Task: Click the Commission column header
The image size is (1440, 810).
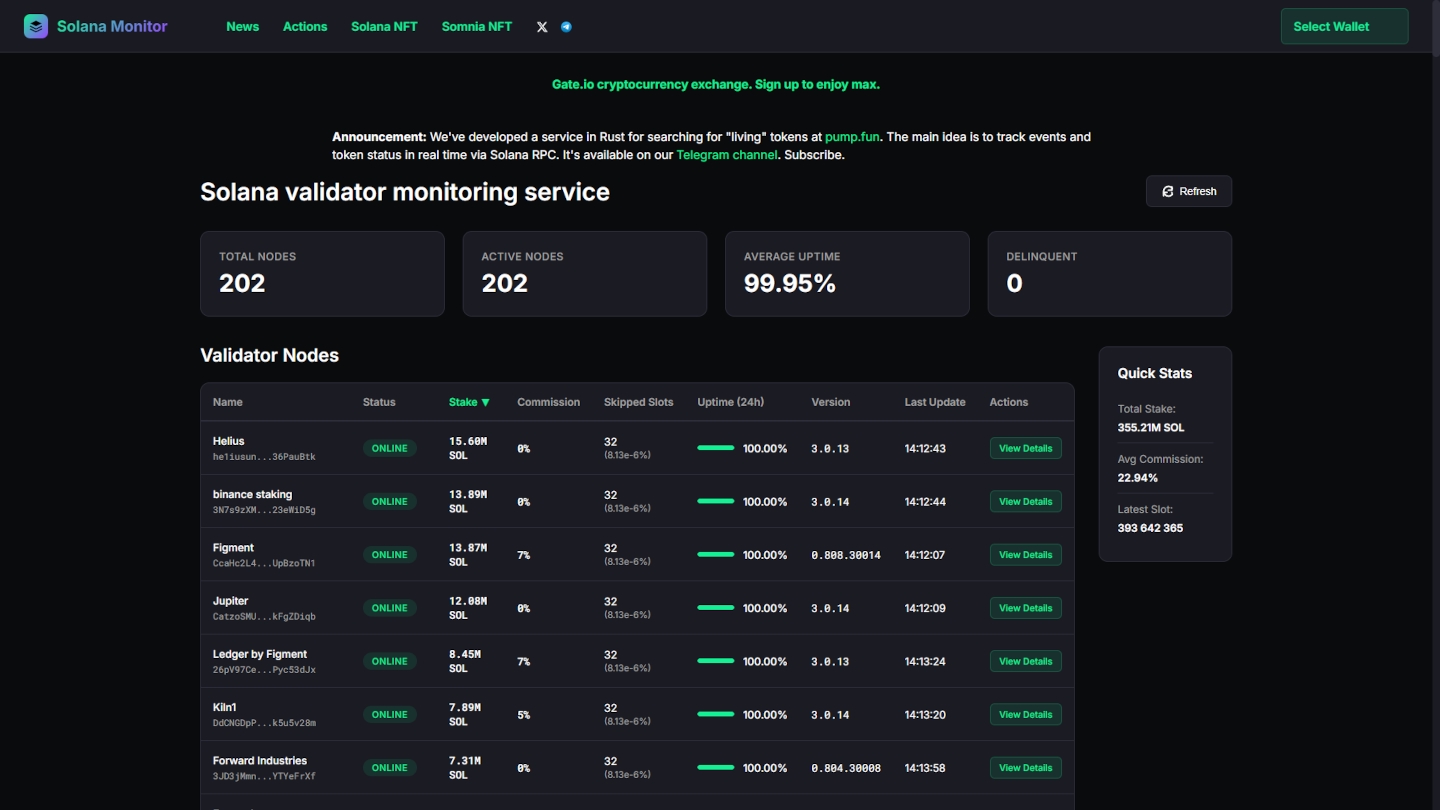Action: click(x=548, y=402)
